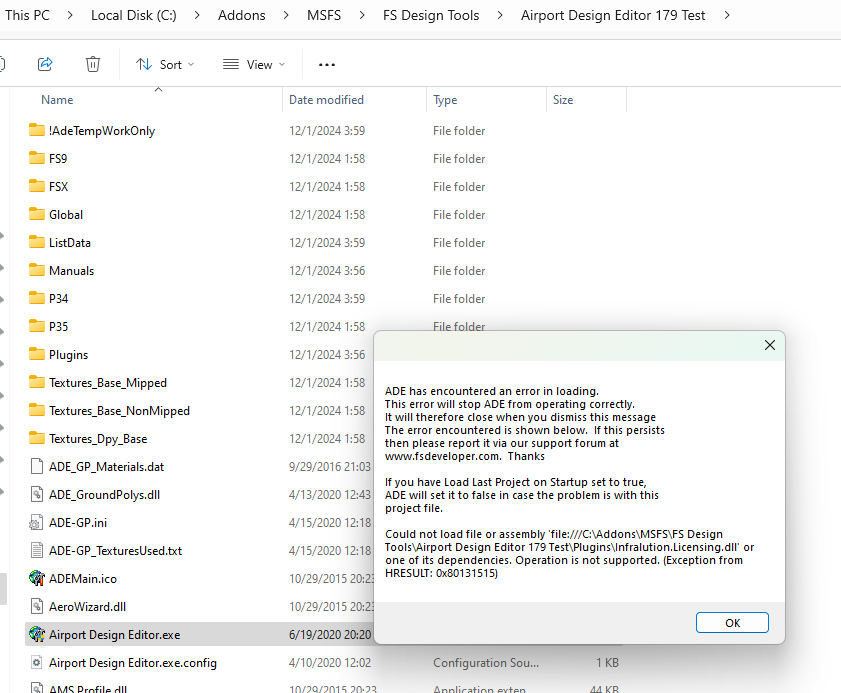The height and width of the screenshot is (693, 841).
Task: Select the ListData folder icon
Action: 36,242
